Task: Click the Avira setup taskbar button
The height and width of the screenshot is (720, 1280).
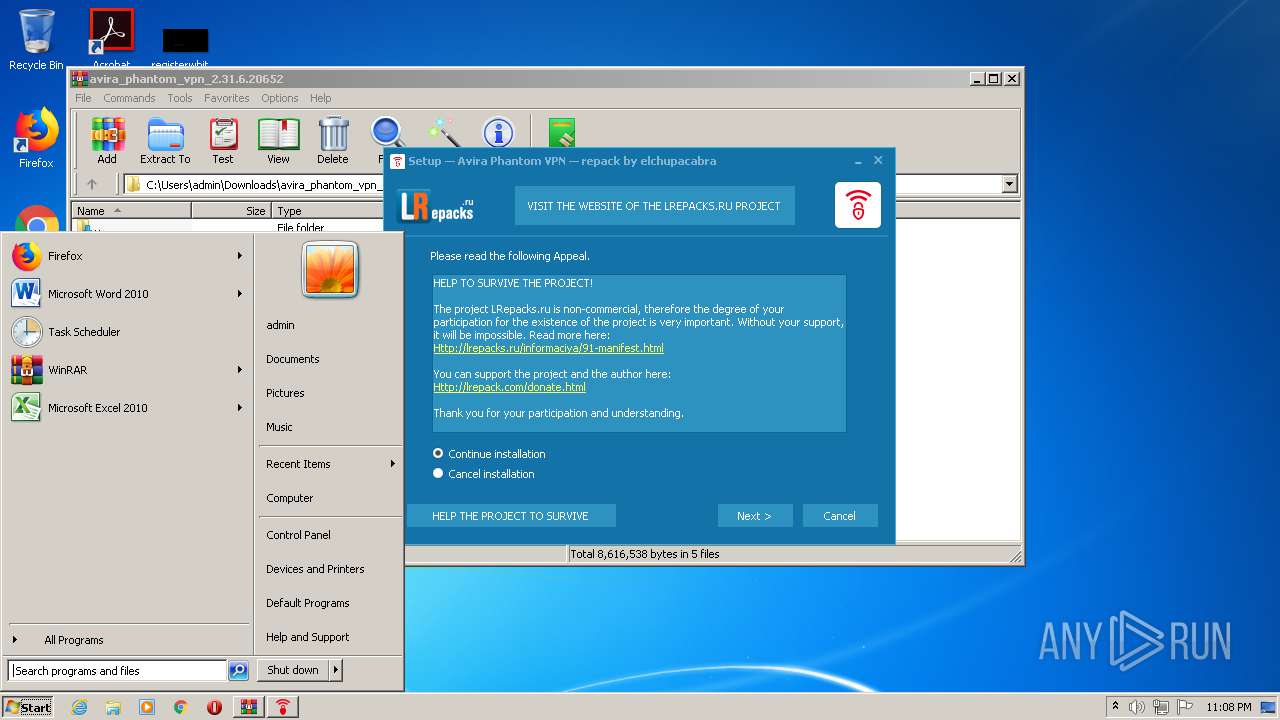Action: click(284, 707)
